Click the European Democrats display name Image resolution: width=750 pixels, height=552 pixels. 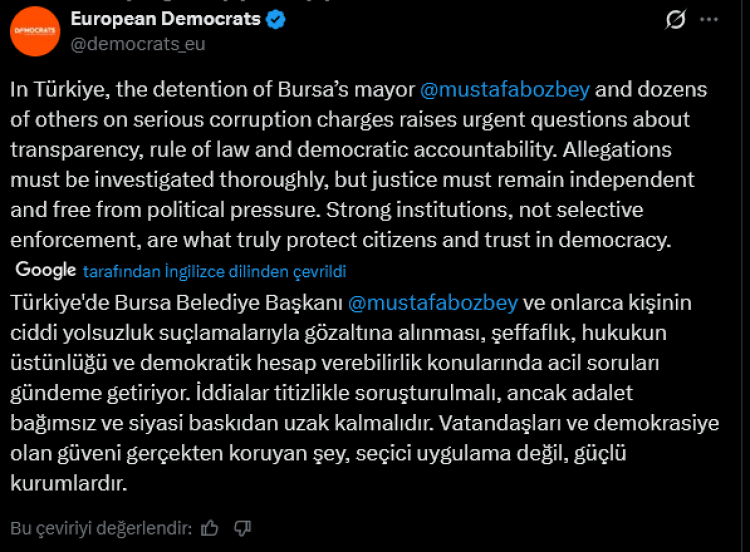pos(165,19)
